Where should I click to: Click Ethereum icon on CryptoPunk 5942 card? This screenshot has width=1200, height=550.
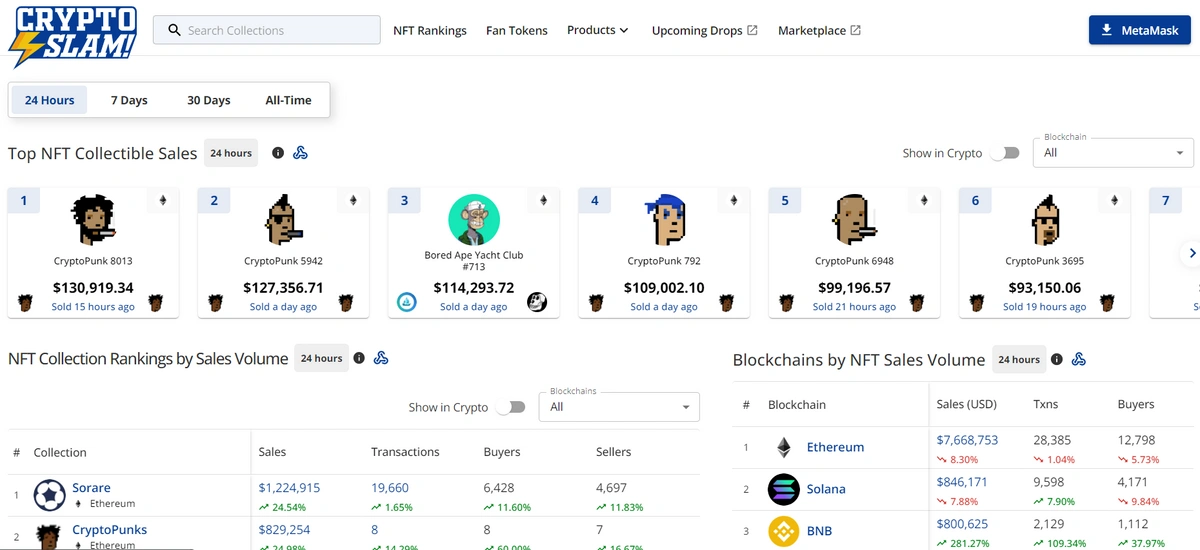click(x=352, y=200)
